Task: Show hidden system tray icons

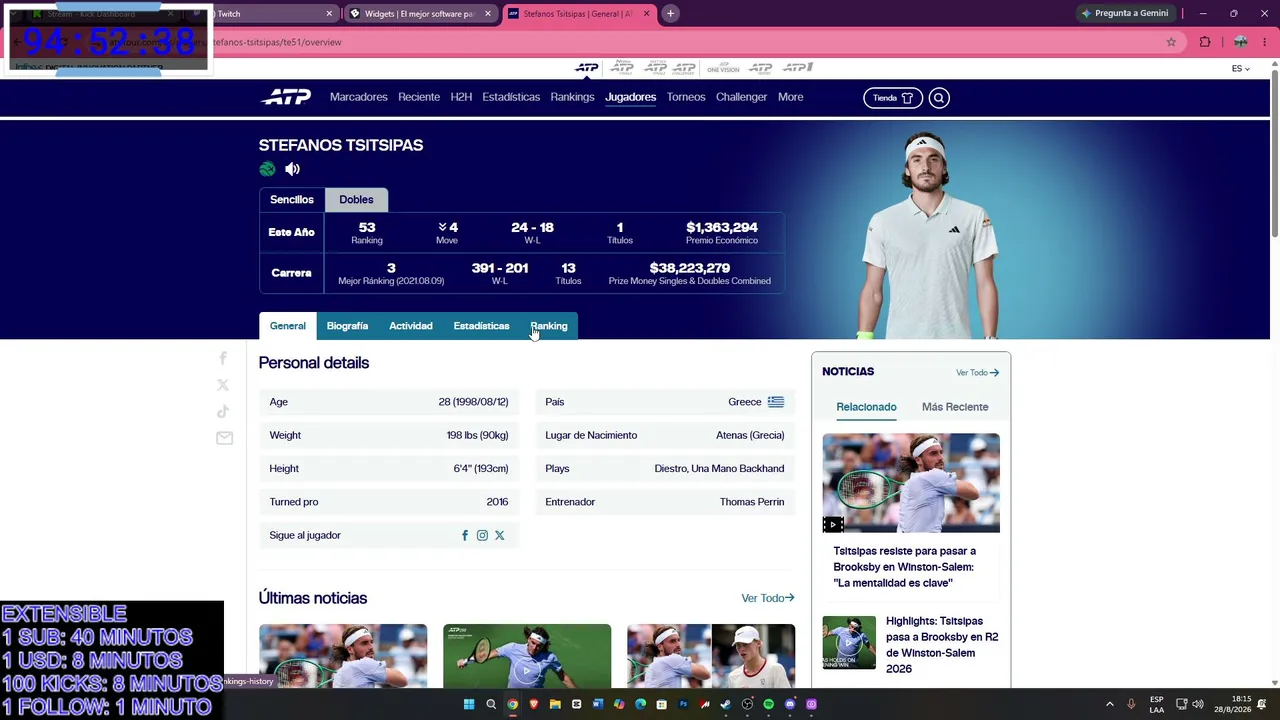Action: click(1109, 704)
